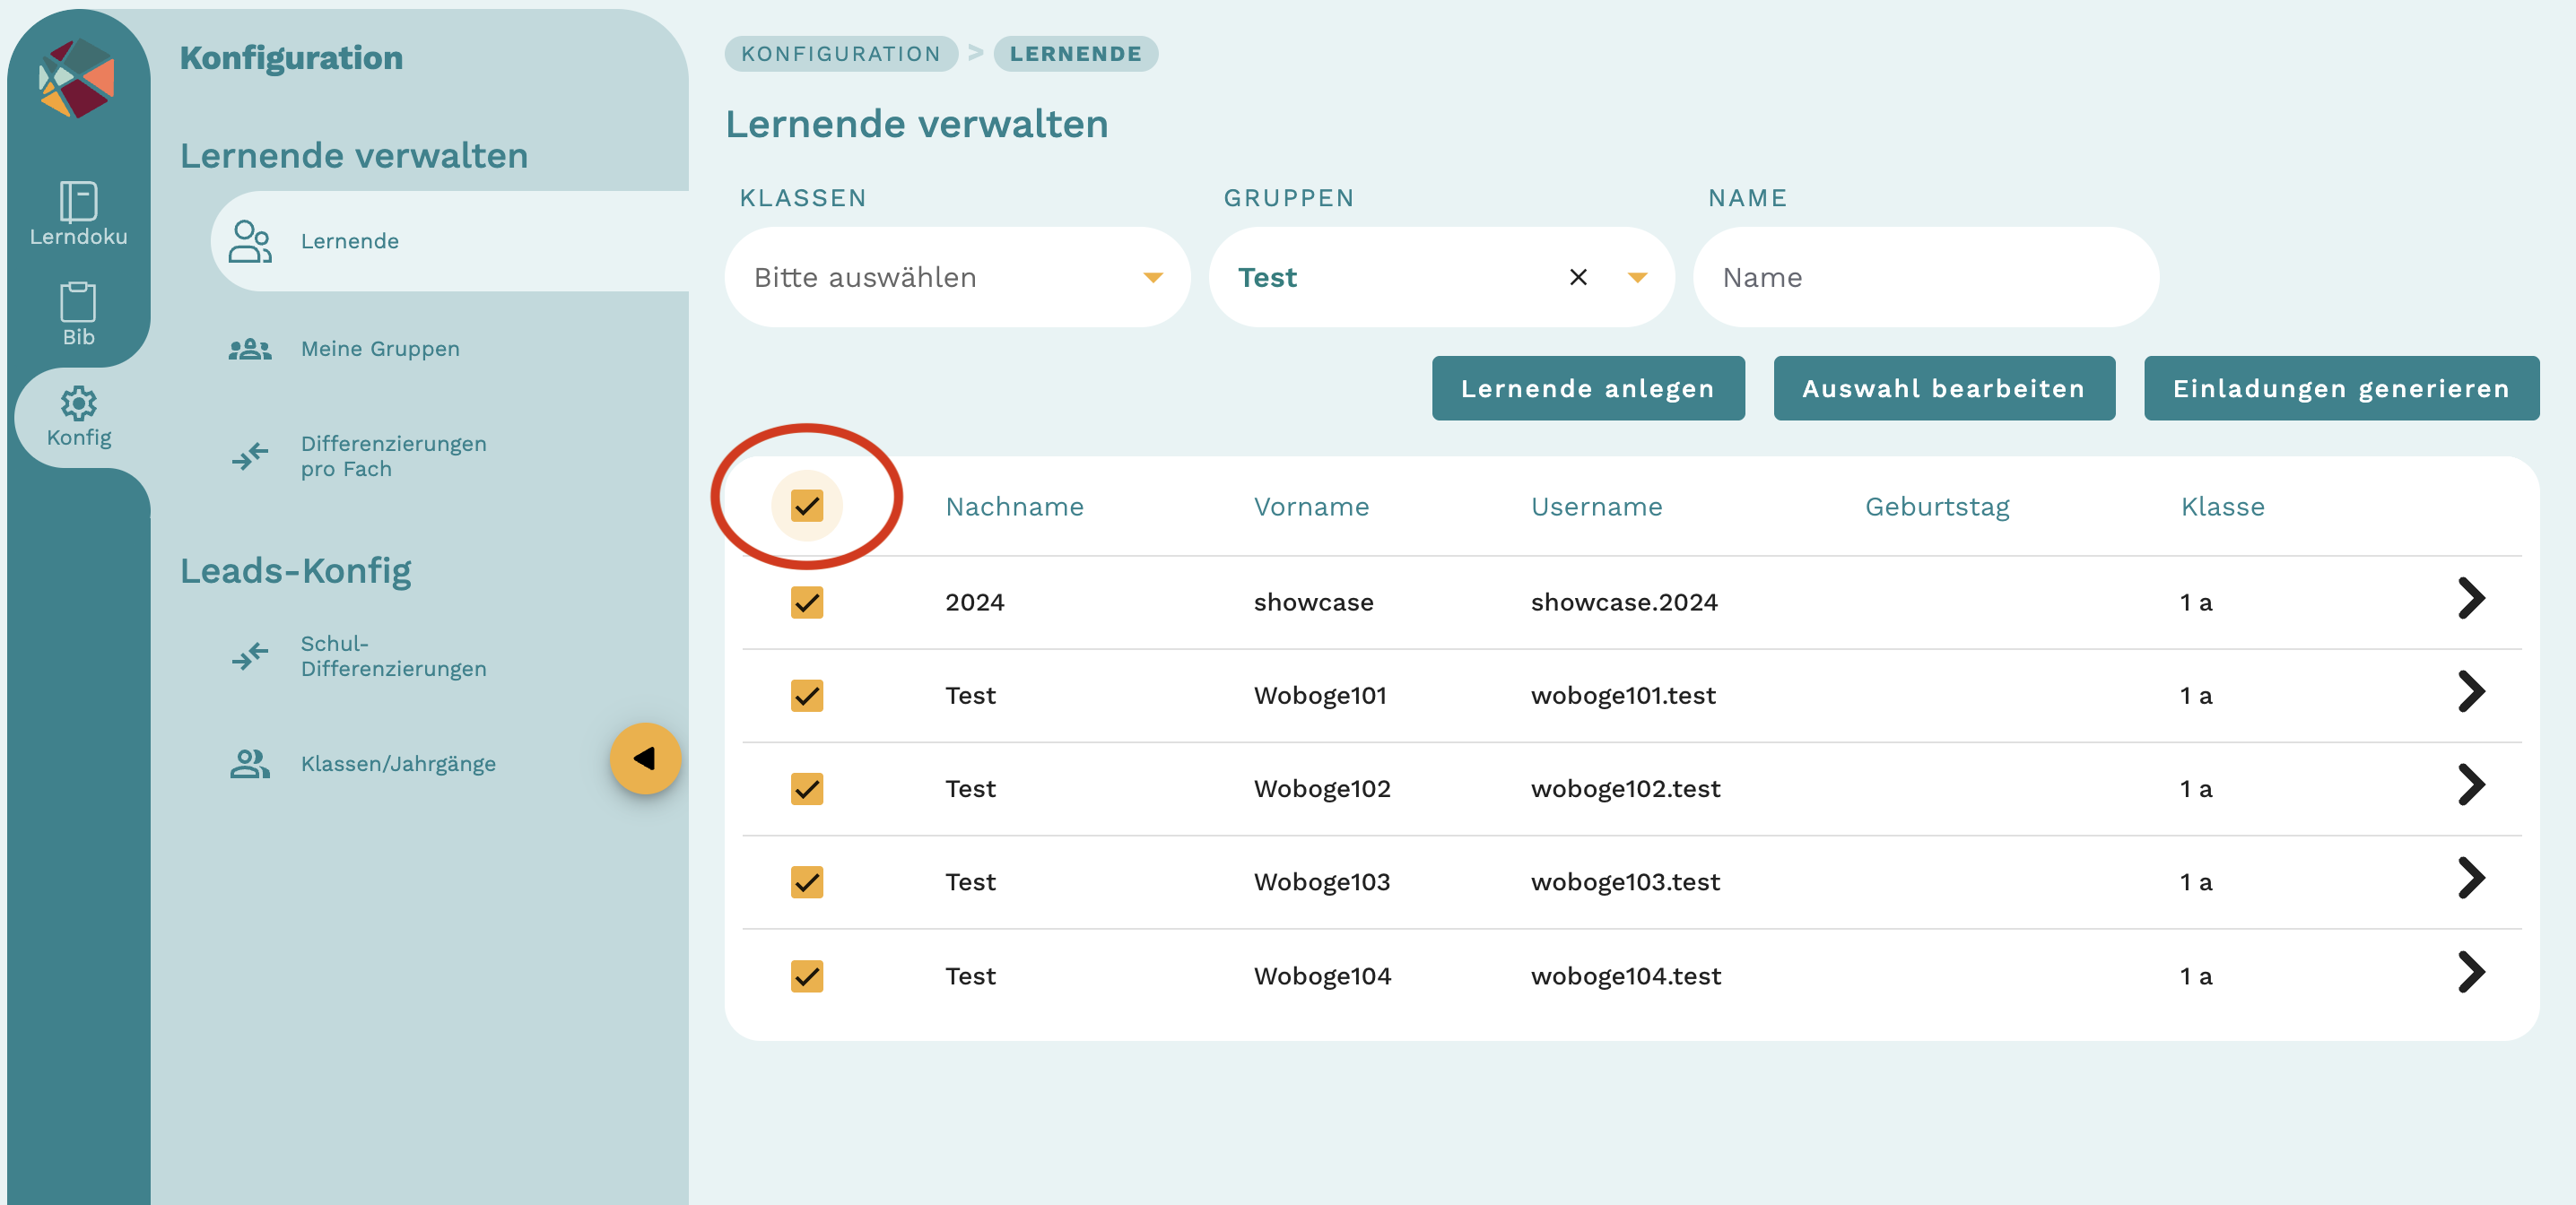The height and width of the screenshot is (1205, 2576).
Task: Uncheck the Woboge104 row checkbox
Action: (x=806, y=975)
